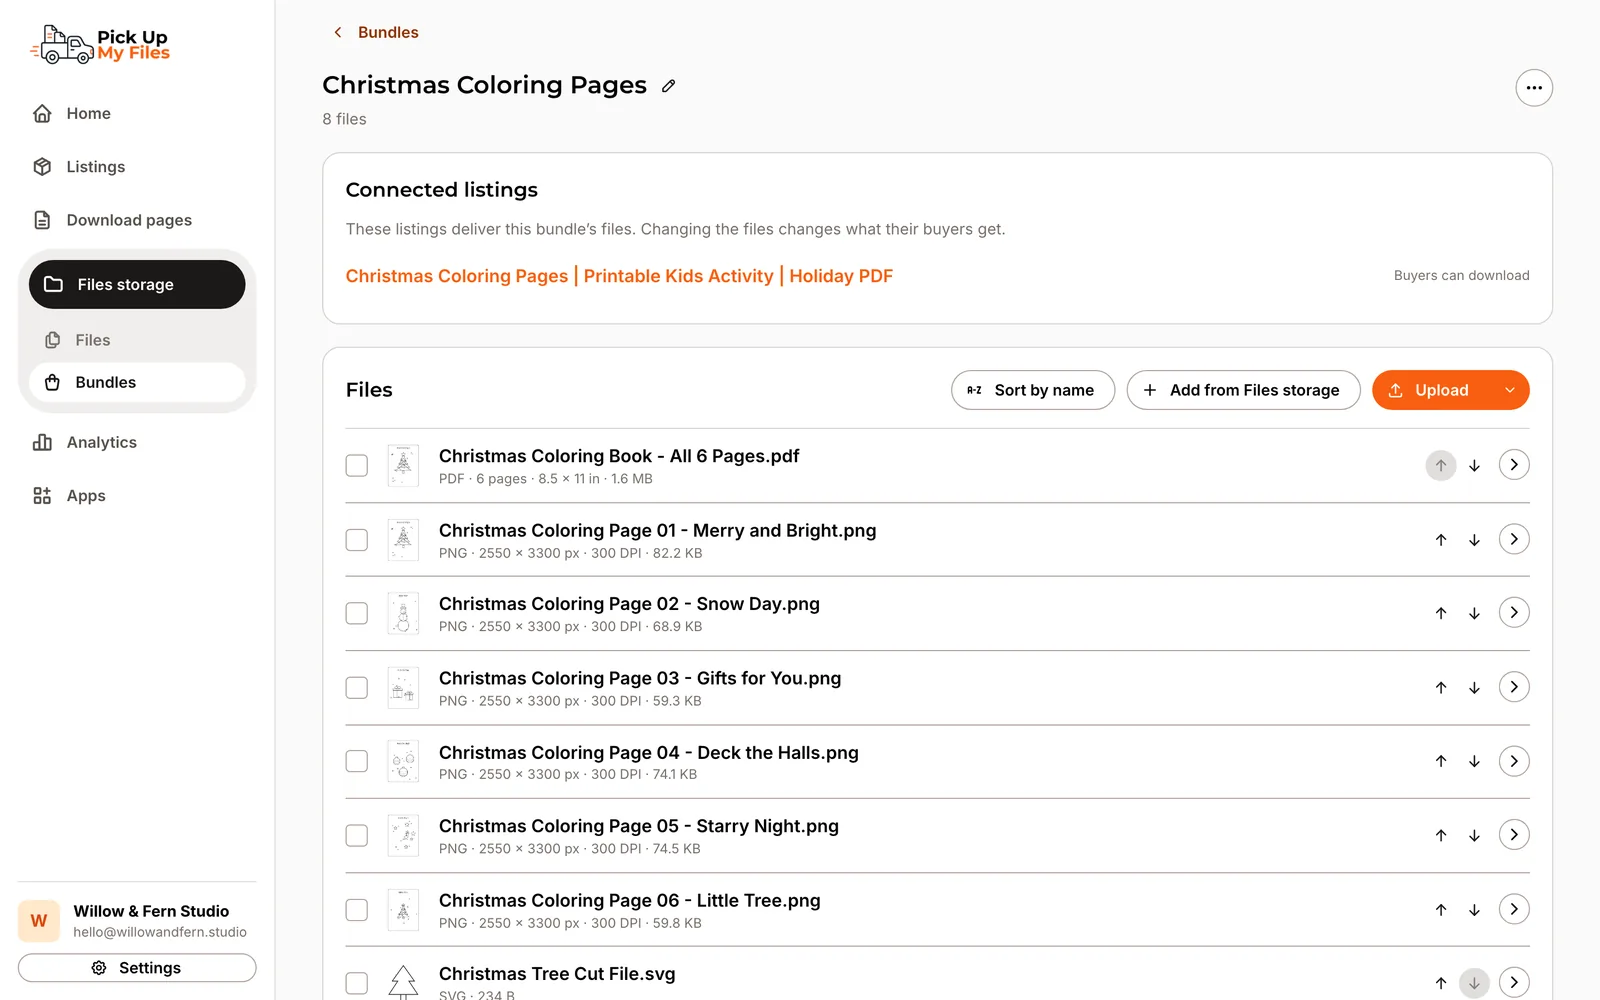This screenshot has width=1600, height=1000.
Task: Move Starry Night.png up
Action: coord(1441,835)
